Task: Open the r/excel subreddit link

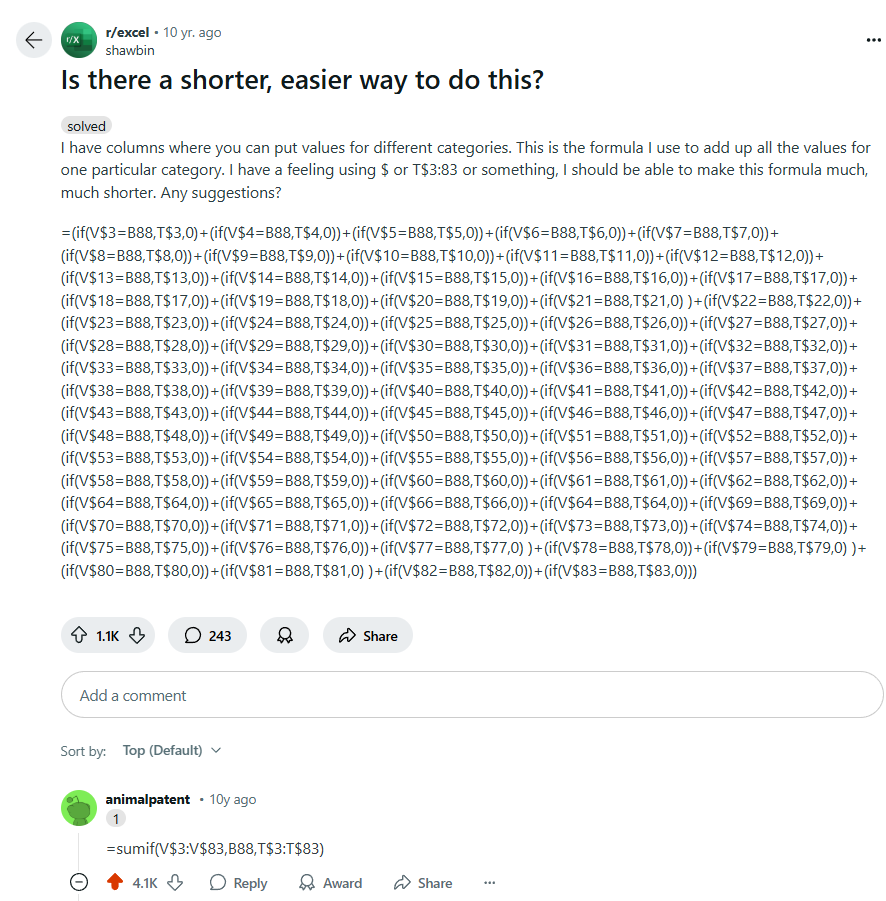Action: (127, 32)
